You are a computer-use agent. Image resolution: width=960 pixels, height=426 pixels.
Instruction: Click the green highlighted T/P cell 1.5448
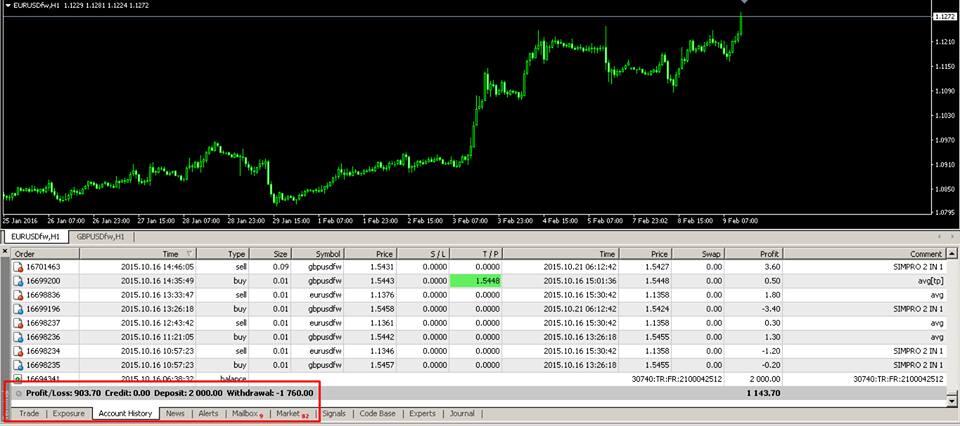476,282
